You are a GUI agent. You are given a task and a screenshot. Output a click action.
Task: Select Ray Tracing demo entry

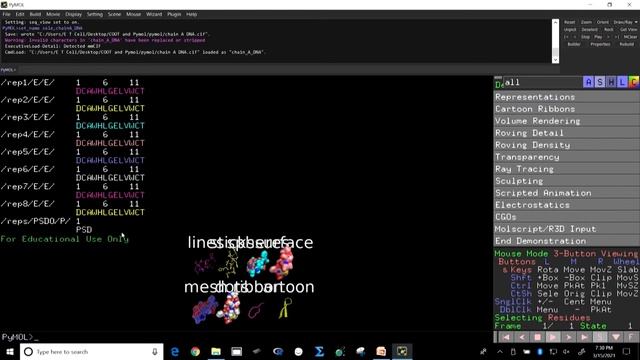coord(567,169)
